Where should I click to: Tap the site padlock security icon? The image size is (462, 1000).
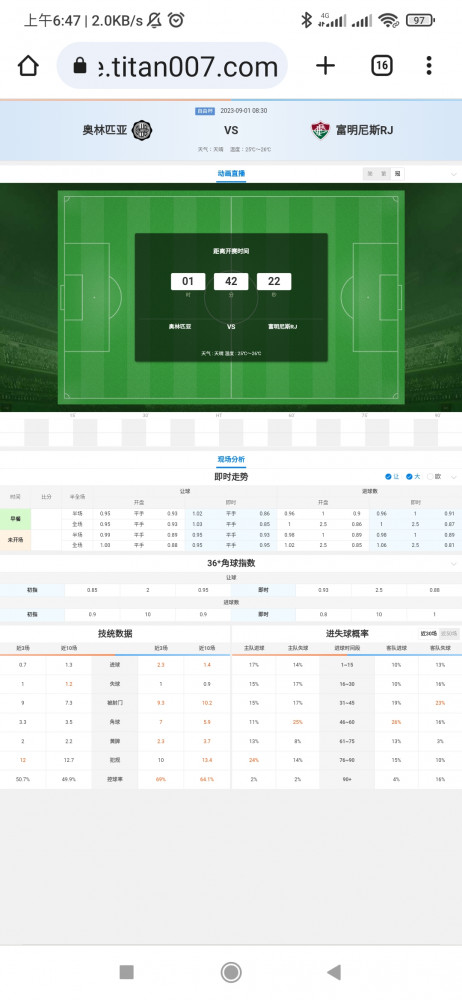tap(80, 66)
